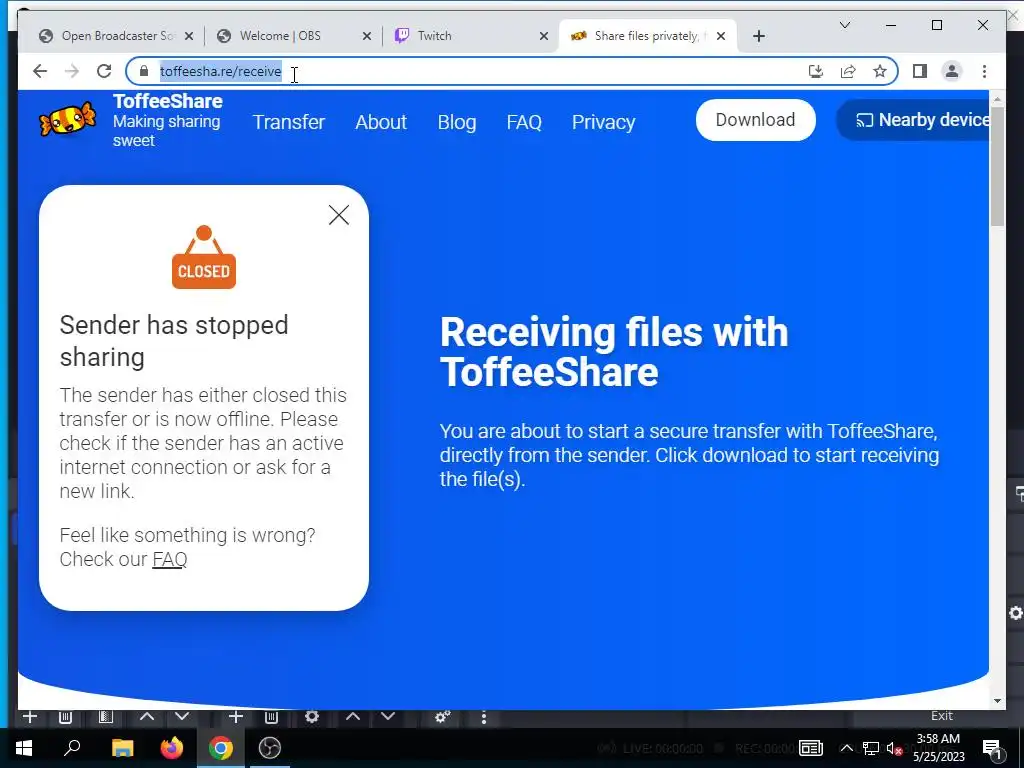
Task: Click the ToffeeShare candy logo
Action: pos(67,120)
